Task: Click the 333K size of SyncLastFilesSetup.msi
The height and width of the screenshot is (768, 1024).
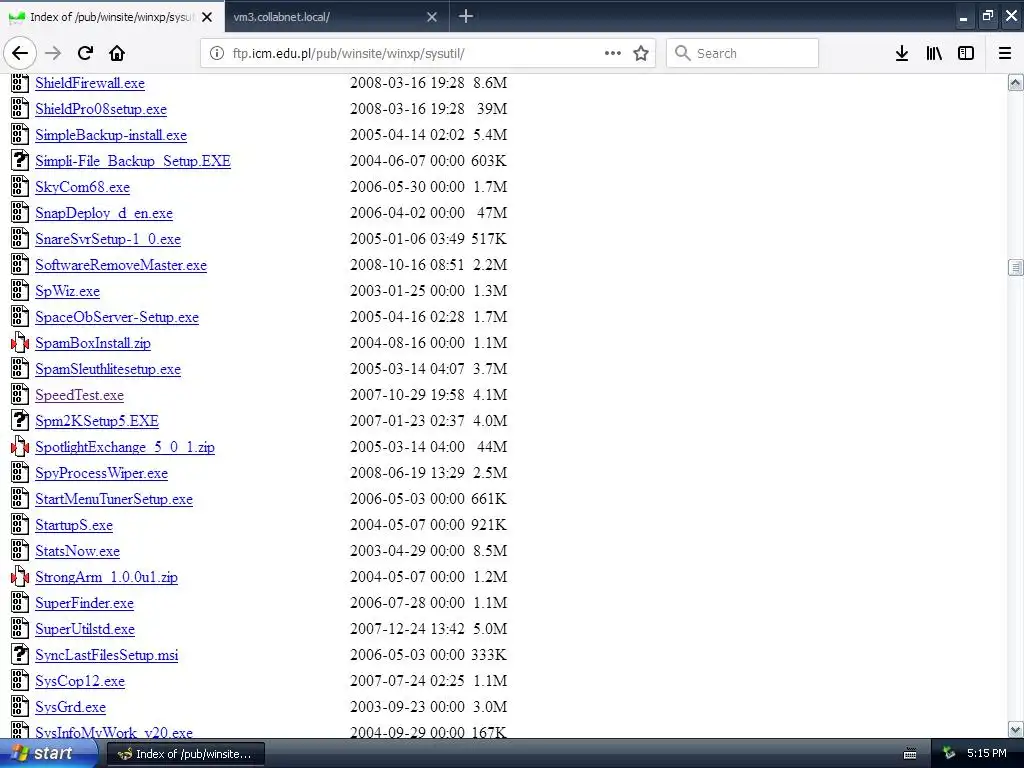Action: (488, 654)
